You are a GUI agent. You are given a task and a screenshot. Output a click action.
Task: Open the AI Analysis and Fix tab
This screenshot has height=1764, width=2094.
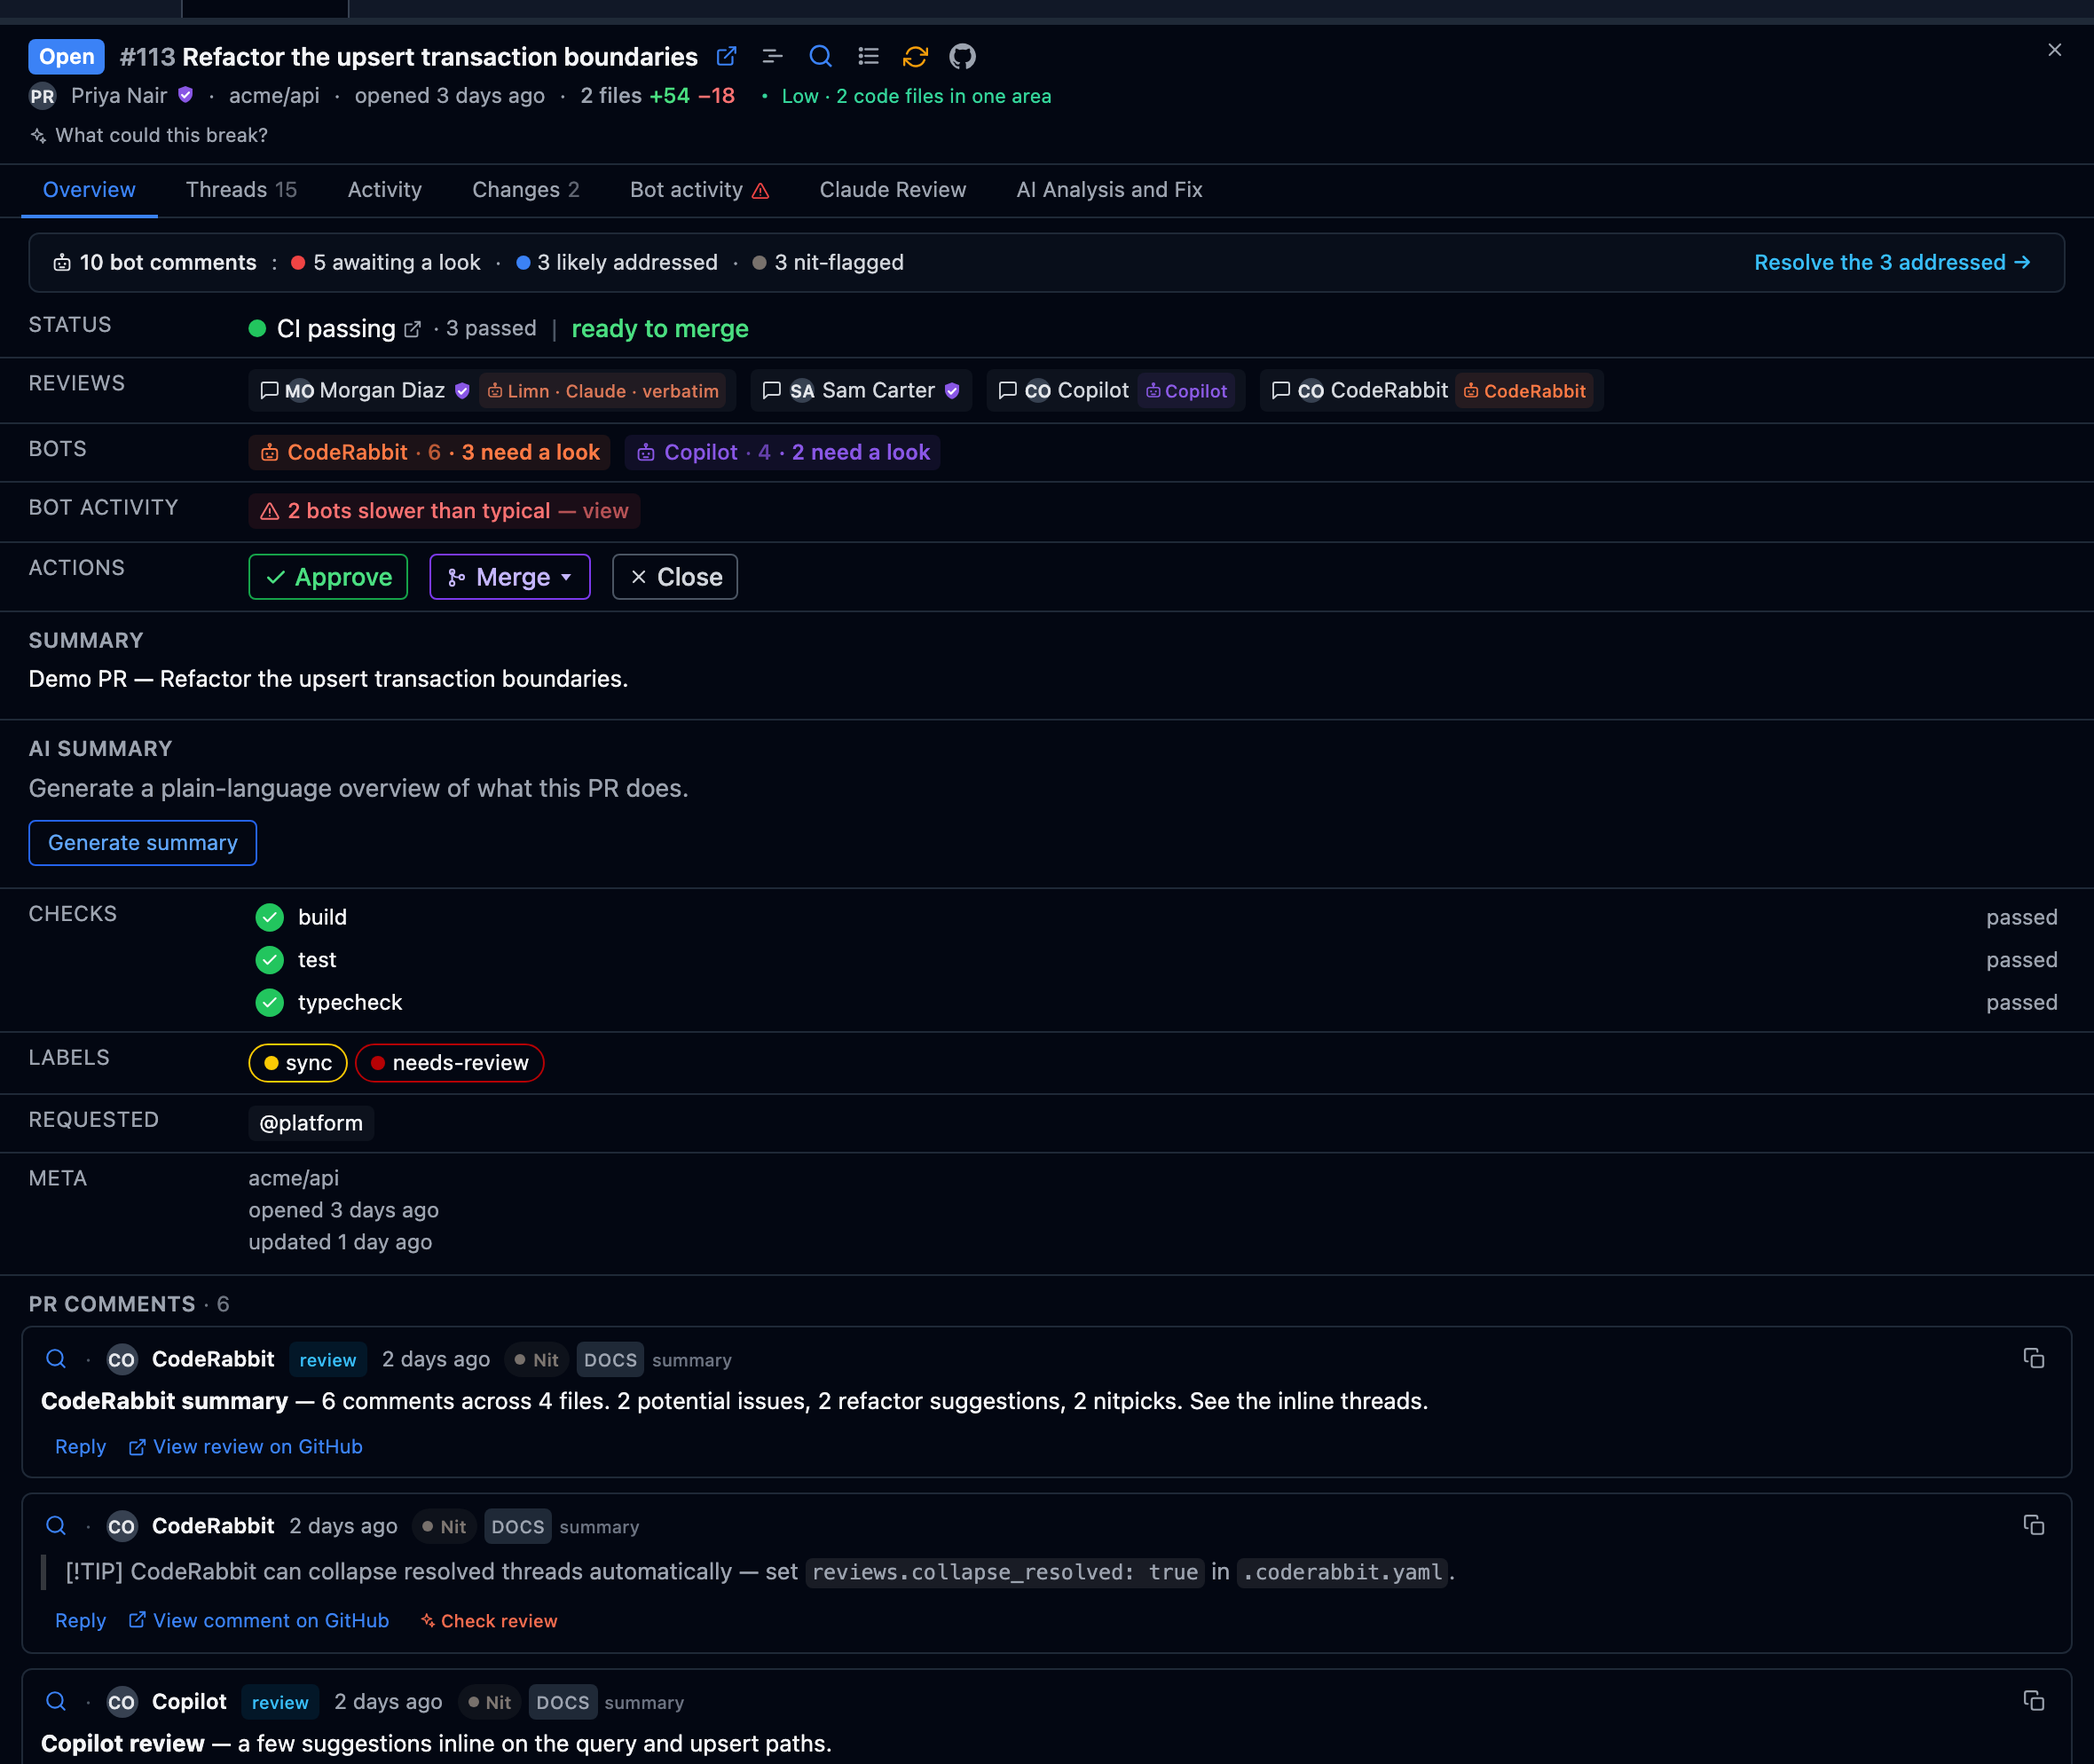(1109, 190)
